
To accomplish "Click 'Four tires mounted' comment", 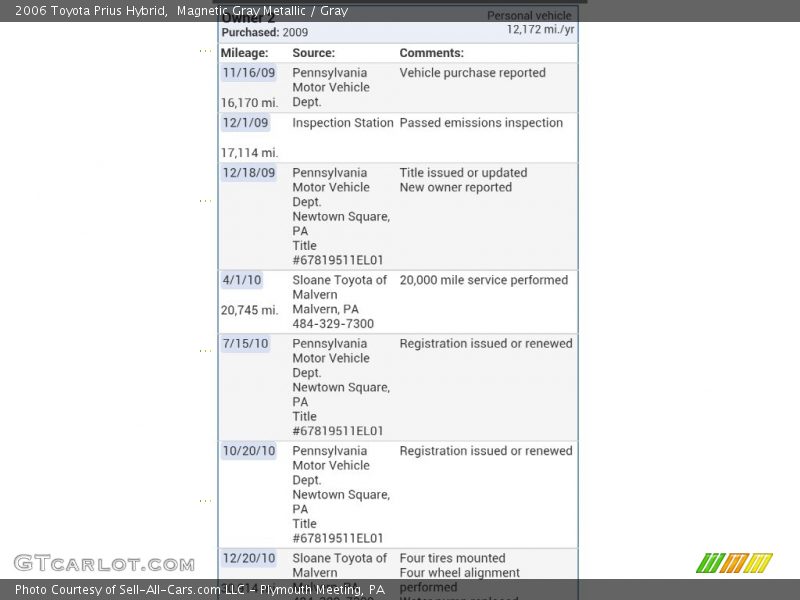I will pyautogui.click(x=453, y=558).
